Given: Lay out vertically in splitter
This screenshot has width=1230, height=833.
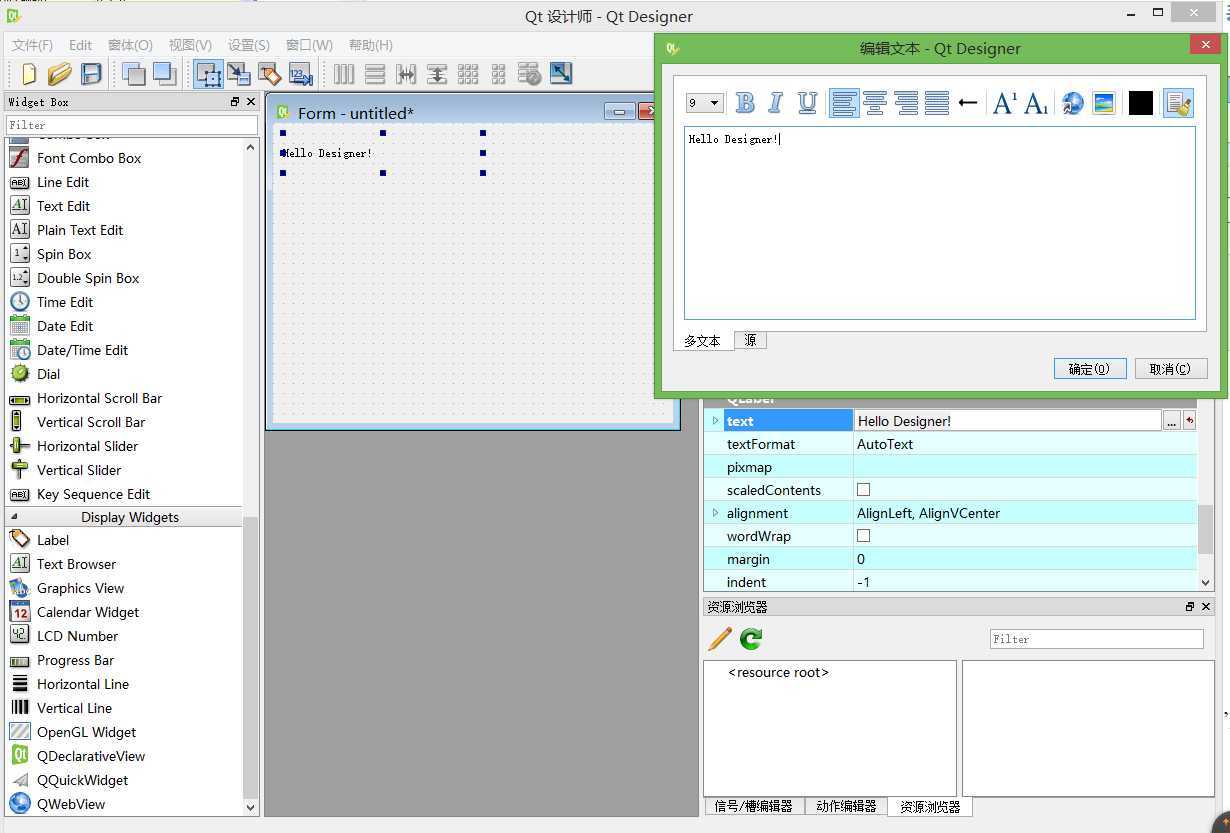Looking at the screenshot, I should point(437,74).
